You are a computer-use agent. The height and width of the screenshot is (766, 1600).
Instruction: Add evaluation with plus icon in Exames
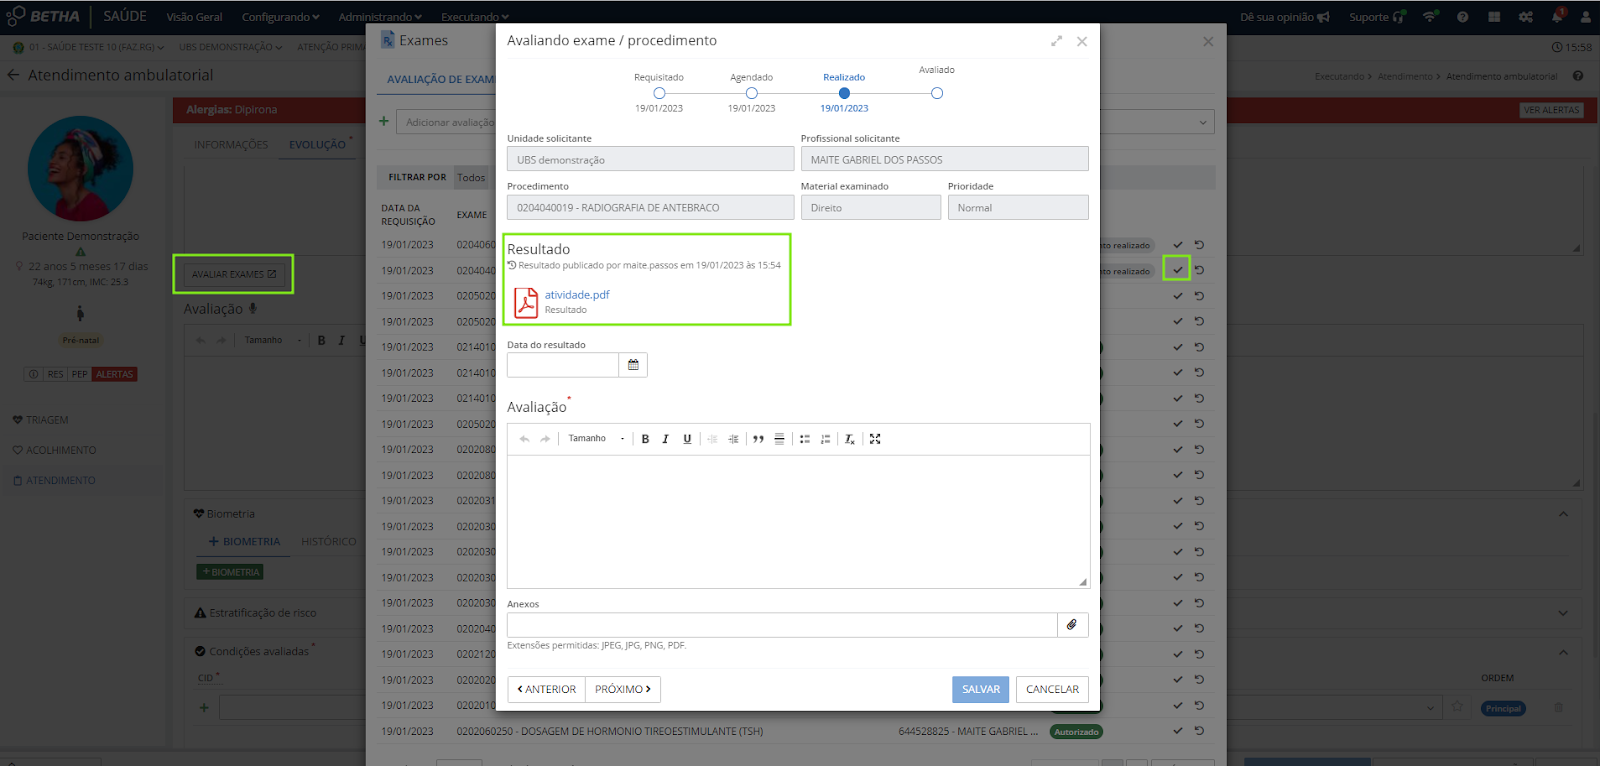pos(383,121)
